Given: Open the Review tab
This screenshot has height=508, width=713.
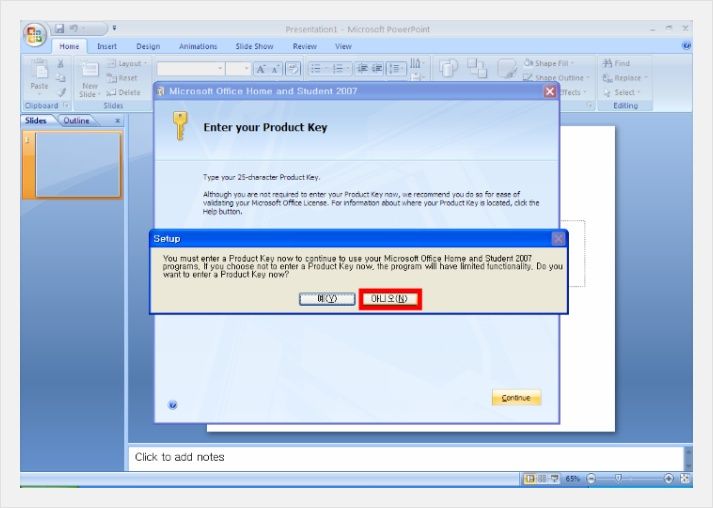Looking at the screenshot, I should click(305, 46).
